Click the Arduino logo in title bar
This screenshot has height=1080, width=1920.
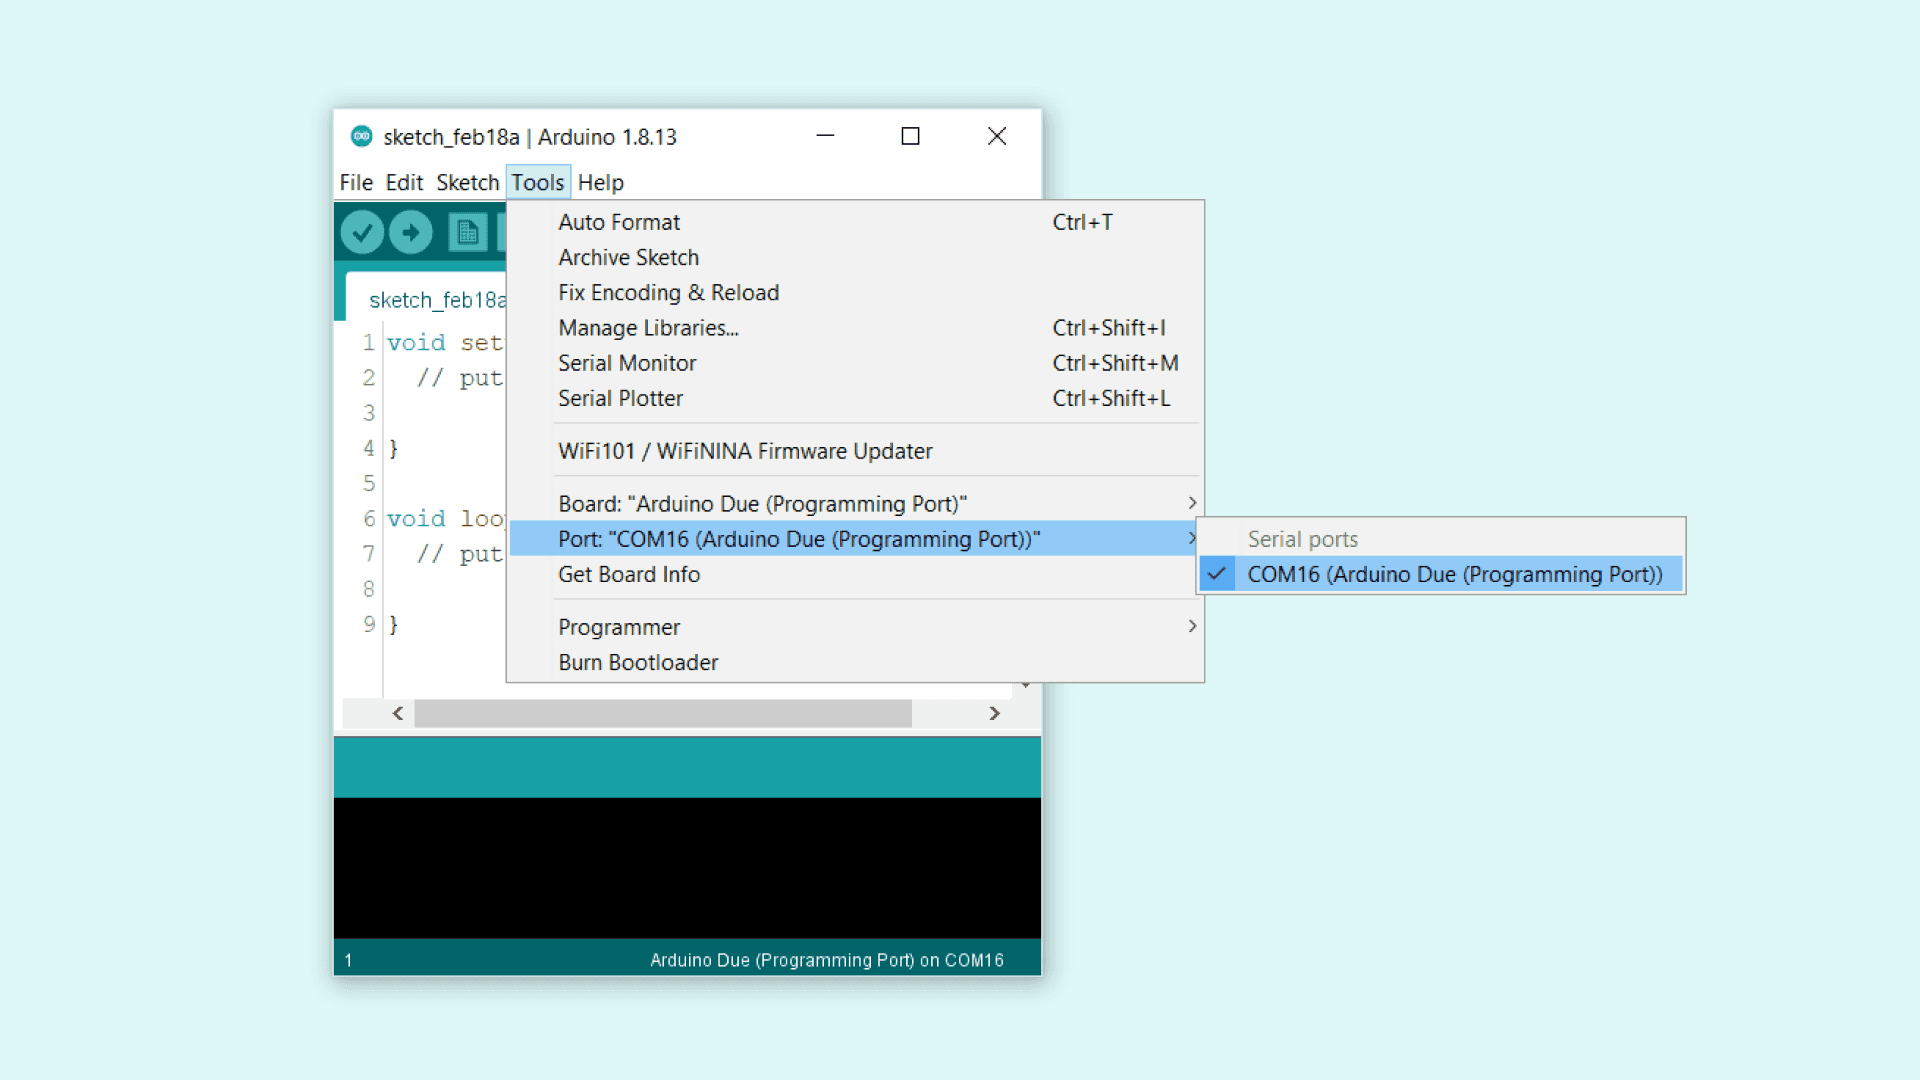[361, 137]
